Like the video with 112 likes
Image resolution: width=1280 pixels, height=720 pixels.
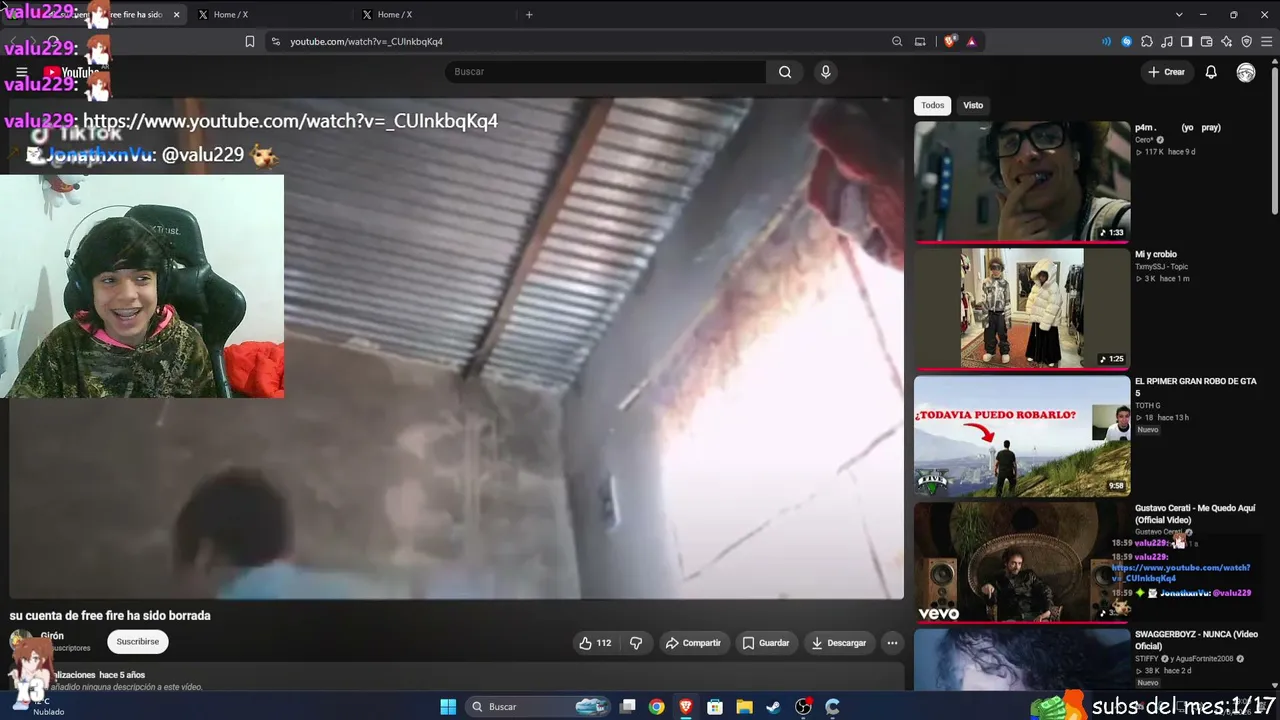[x=594, y=643]
